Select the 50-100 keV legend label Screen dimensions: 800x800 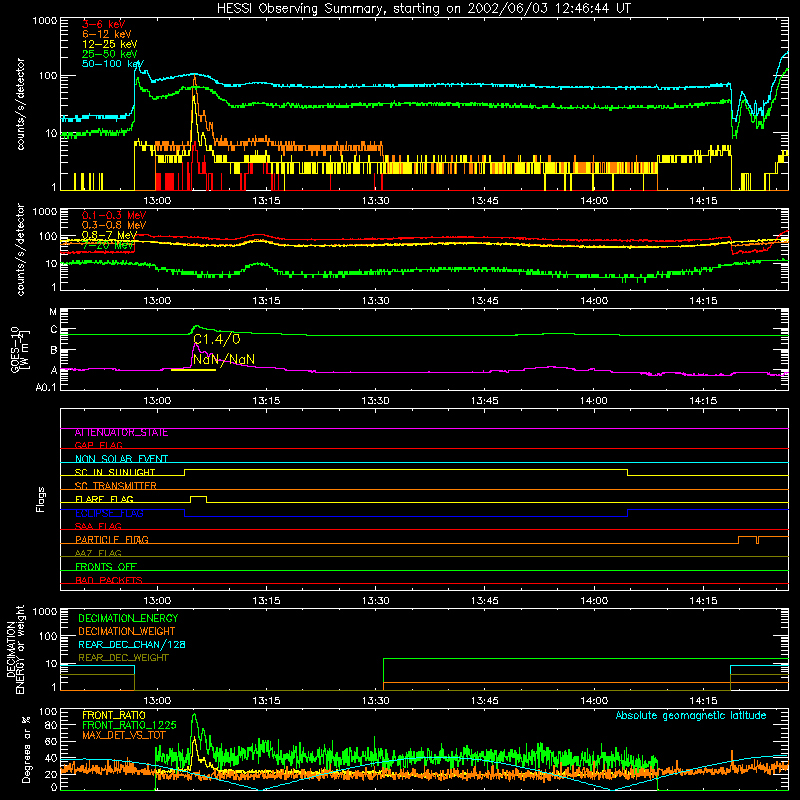pyautogui.click(x=113, y=64)
